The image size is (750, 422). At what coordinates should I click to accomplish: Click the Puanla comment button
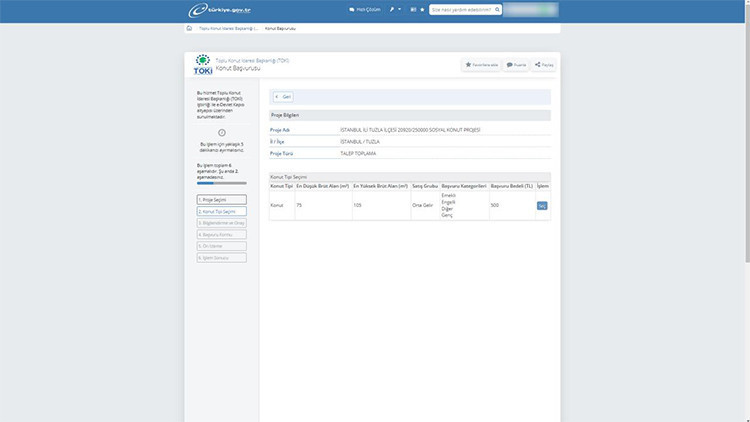(x=516, y=65)
